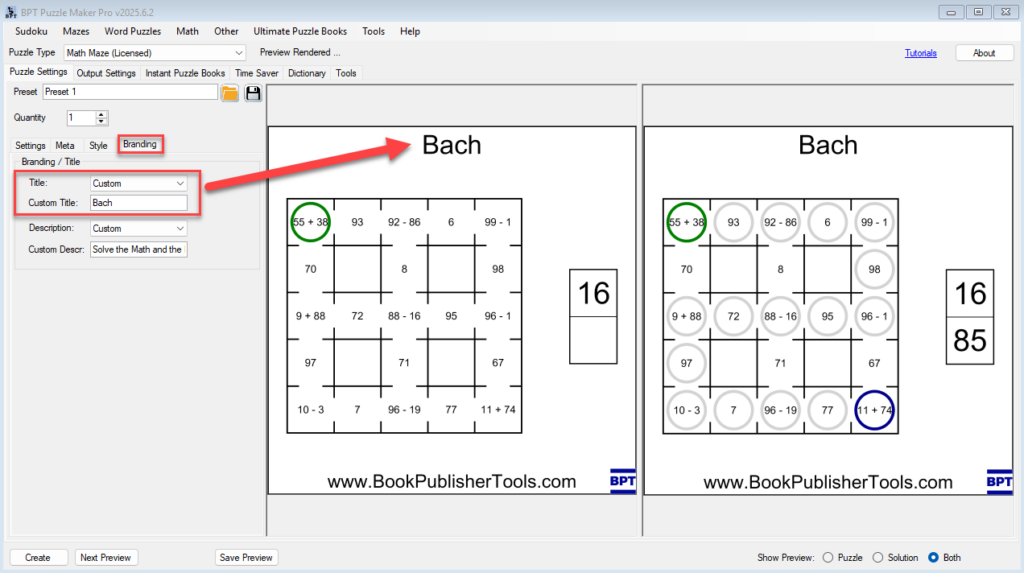1024x573 pixels.
Task: Open the Other menu
Action: [x=226, y=31]
